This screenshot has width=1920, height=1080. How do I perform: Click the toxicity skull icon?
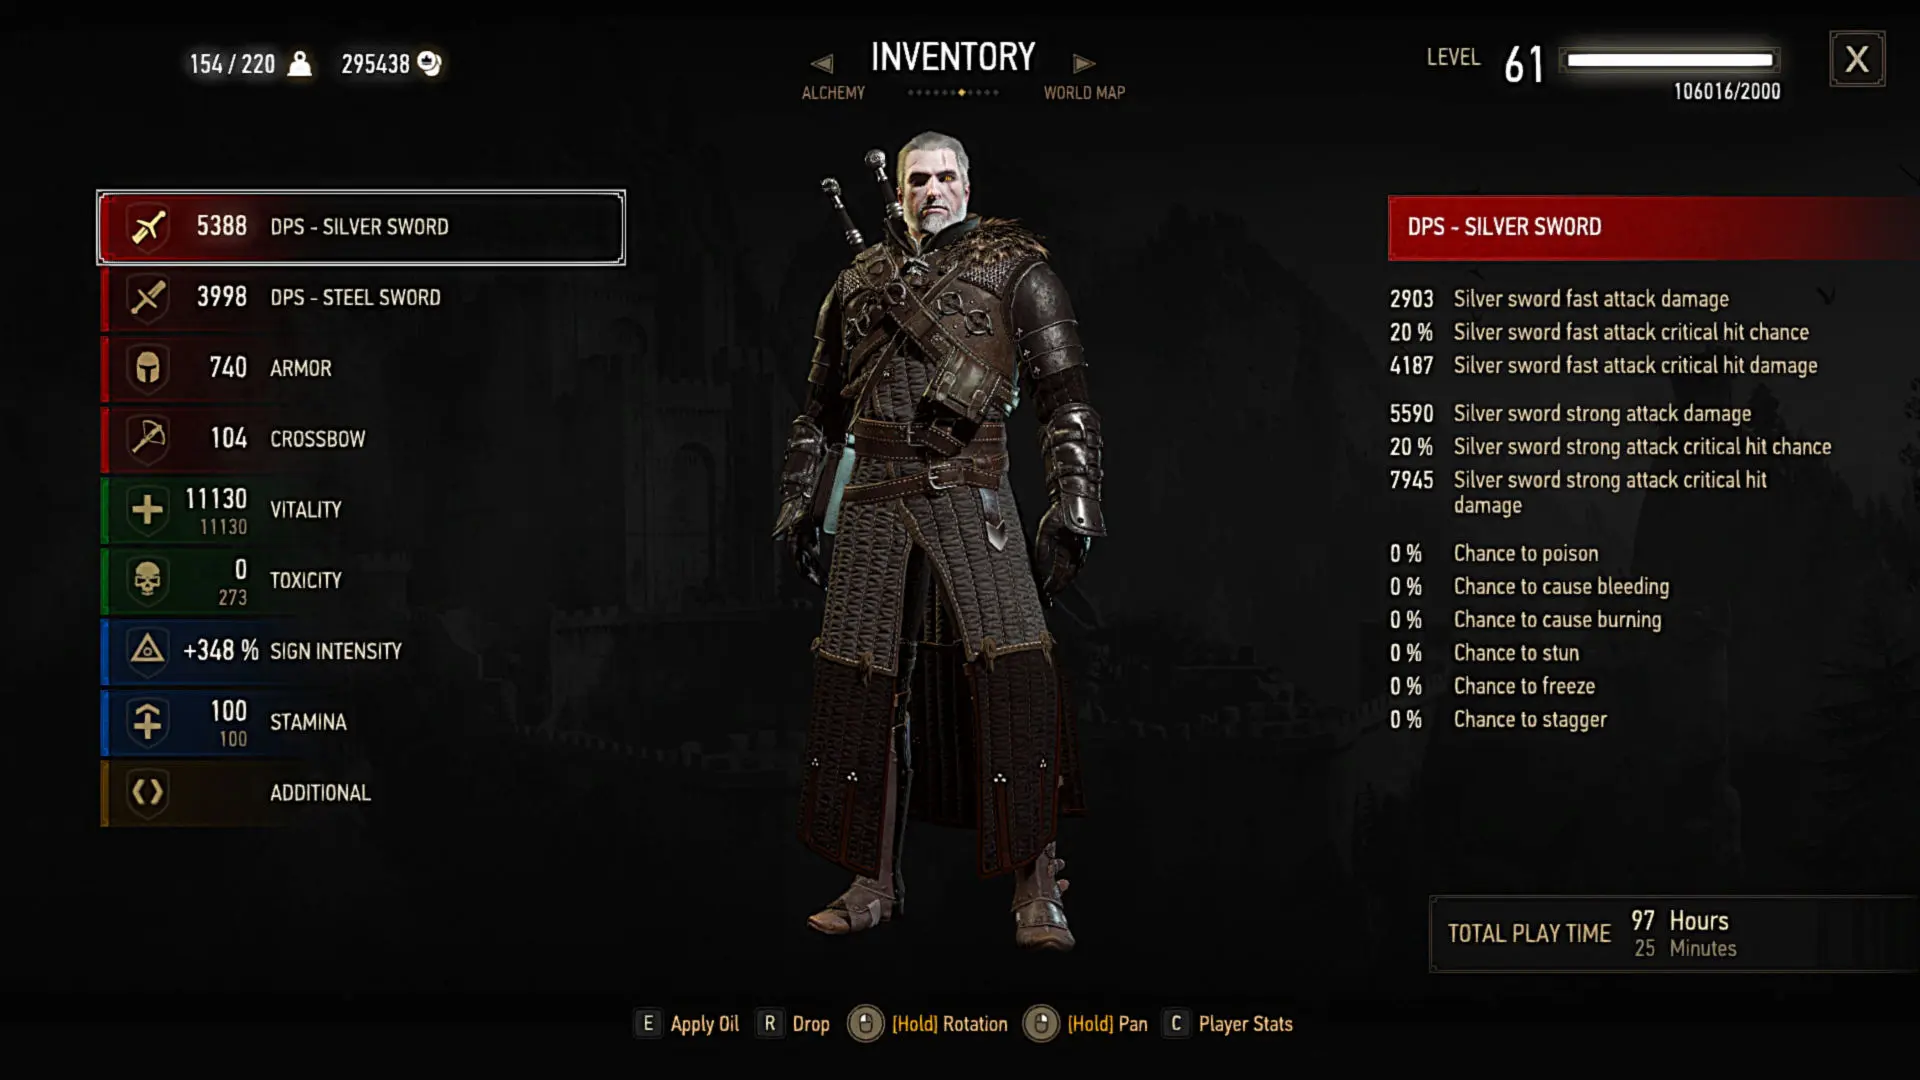tap(148, 580)
